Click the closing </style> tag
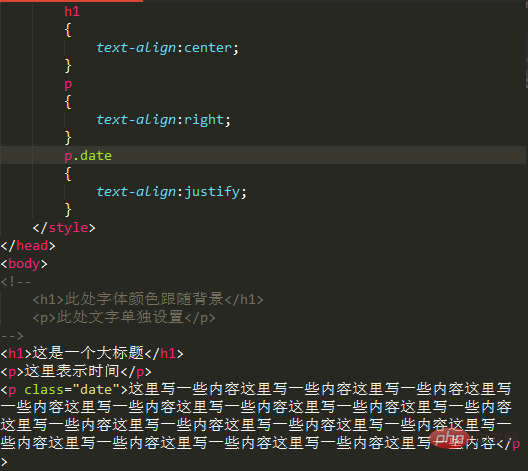The height and width of the screenshot is (471, 528). 64,228
